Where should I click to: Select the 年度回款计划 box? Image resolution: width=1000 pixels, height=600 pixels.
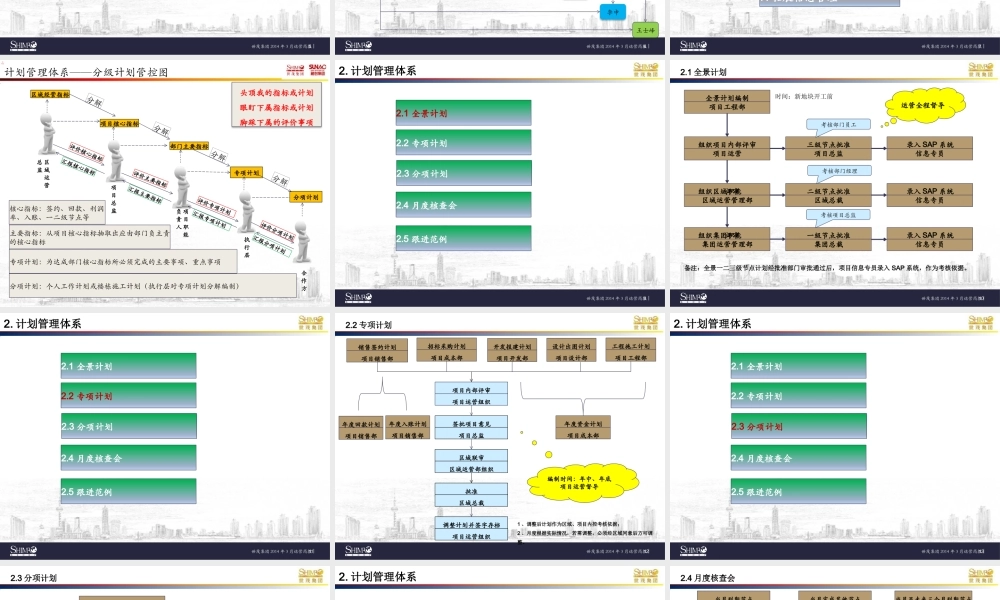click(361, 429)
